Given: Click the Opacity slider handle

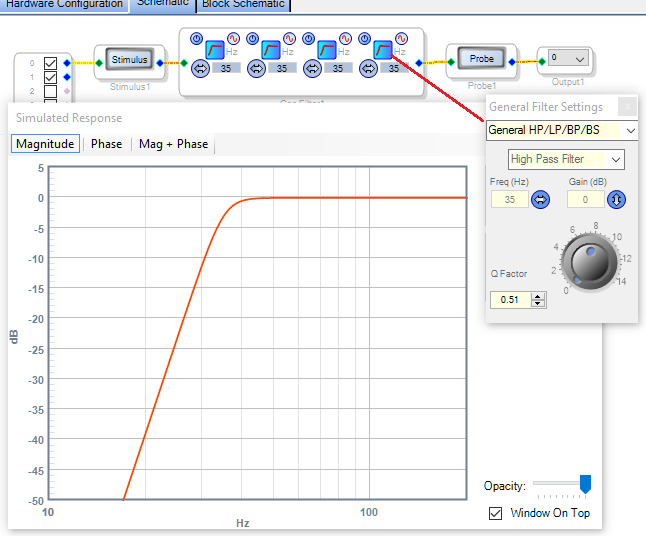Looking at the screenshot, I should click(x=585, y=484).
